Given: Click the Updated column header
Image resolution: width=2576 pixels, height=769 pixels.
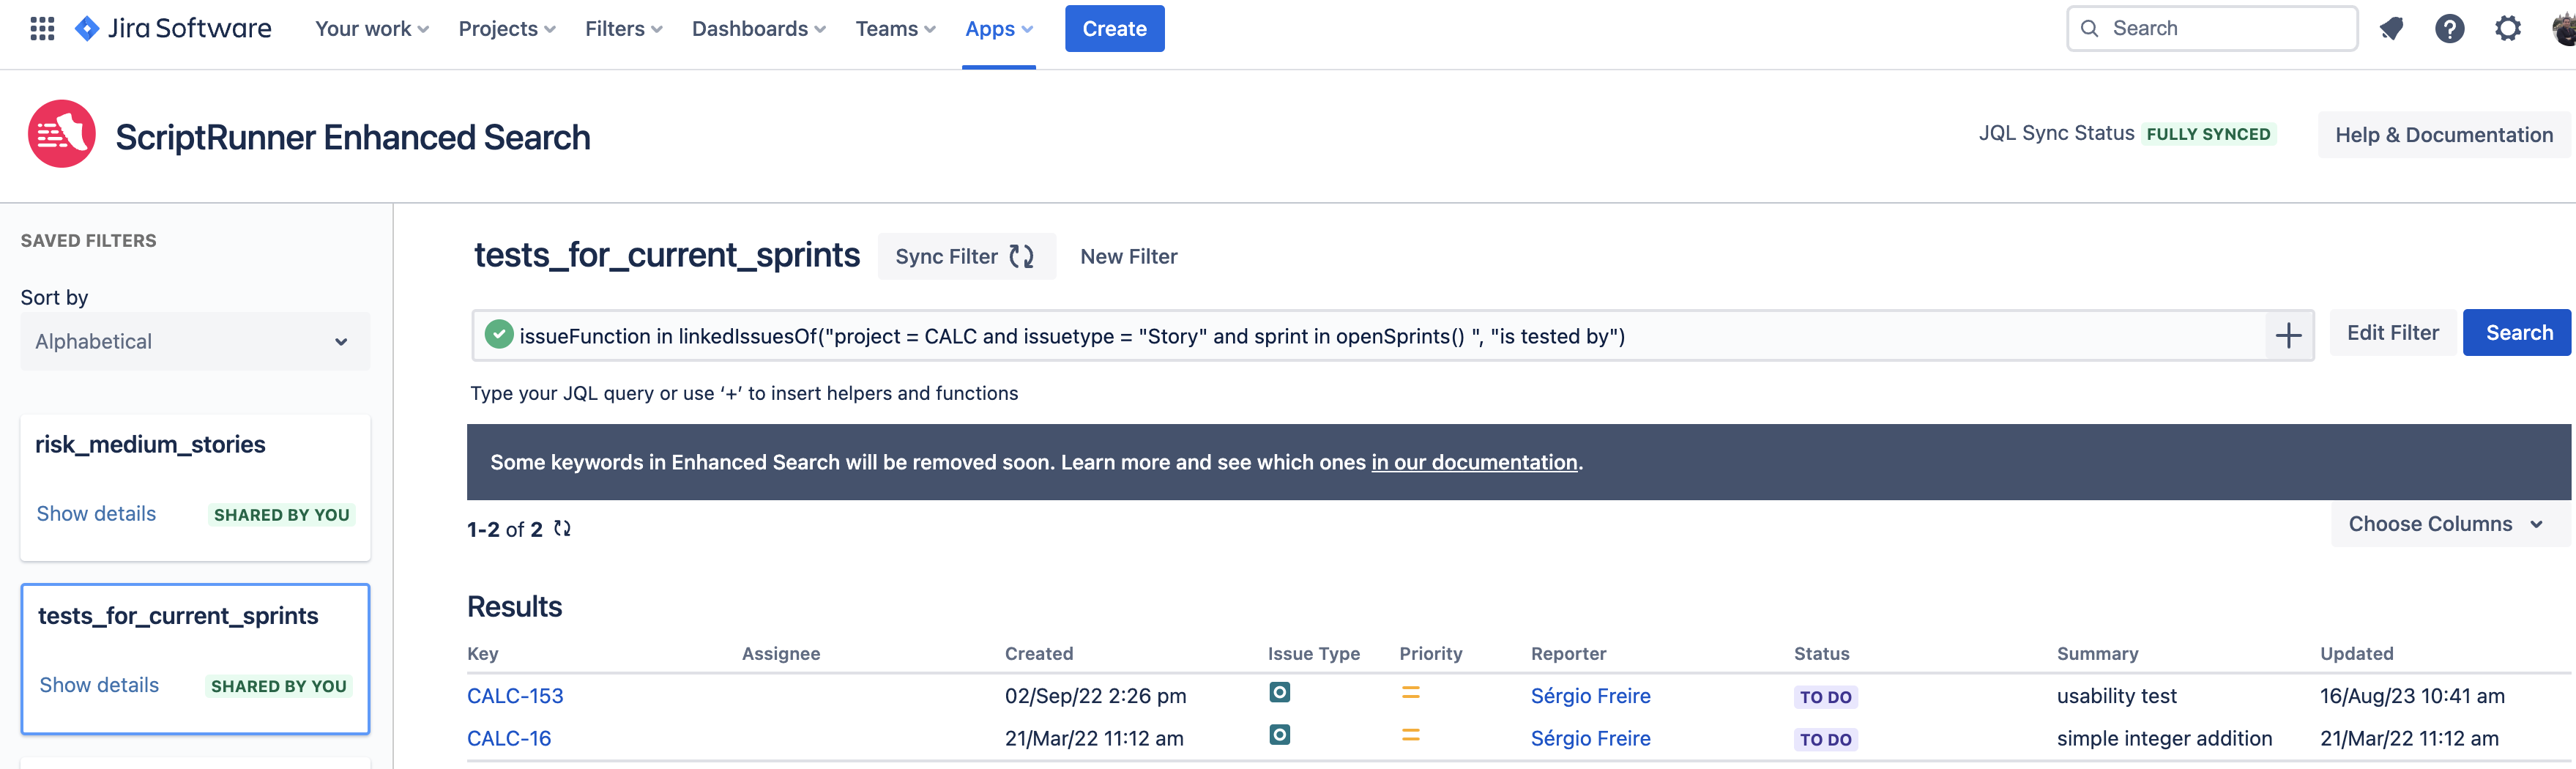Looking at the screenshot, I should (2356, 654).
